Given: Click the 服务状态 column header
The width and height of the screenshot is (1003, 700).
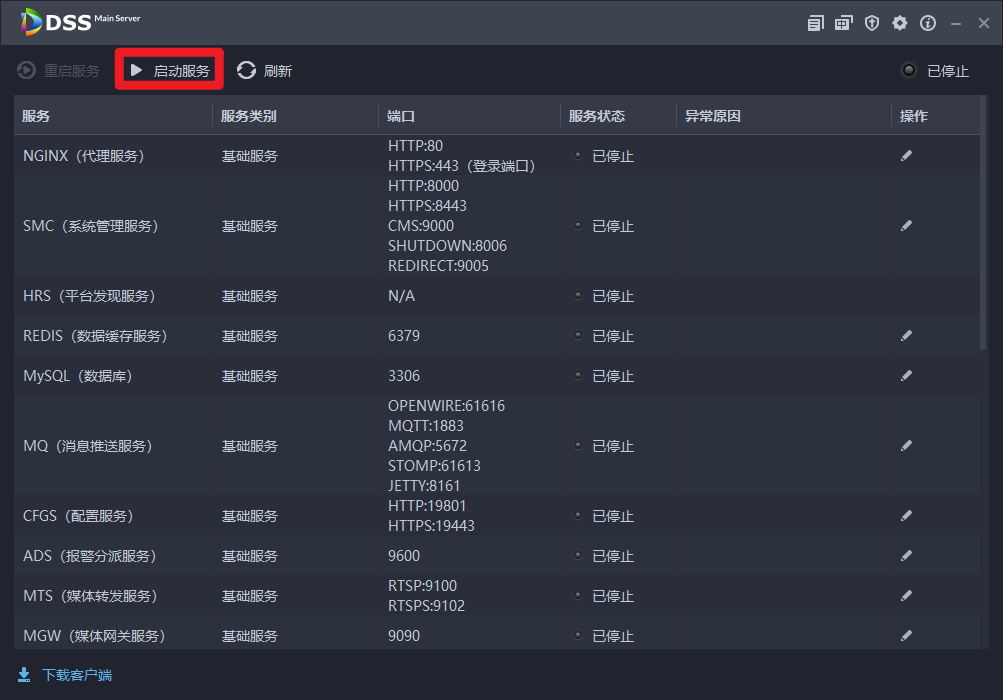Looking at the screenshot, I should click(597, 116).
